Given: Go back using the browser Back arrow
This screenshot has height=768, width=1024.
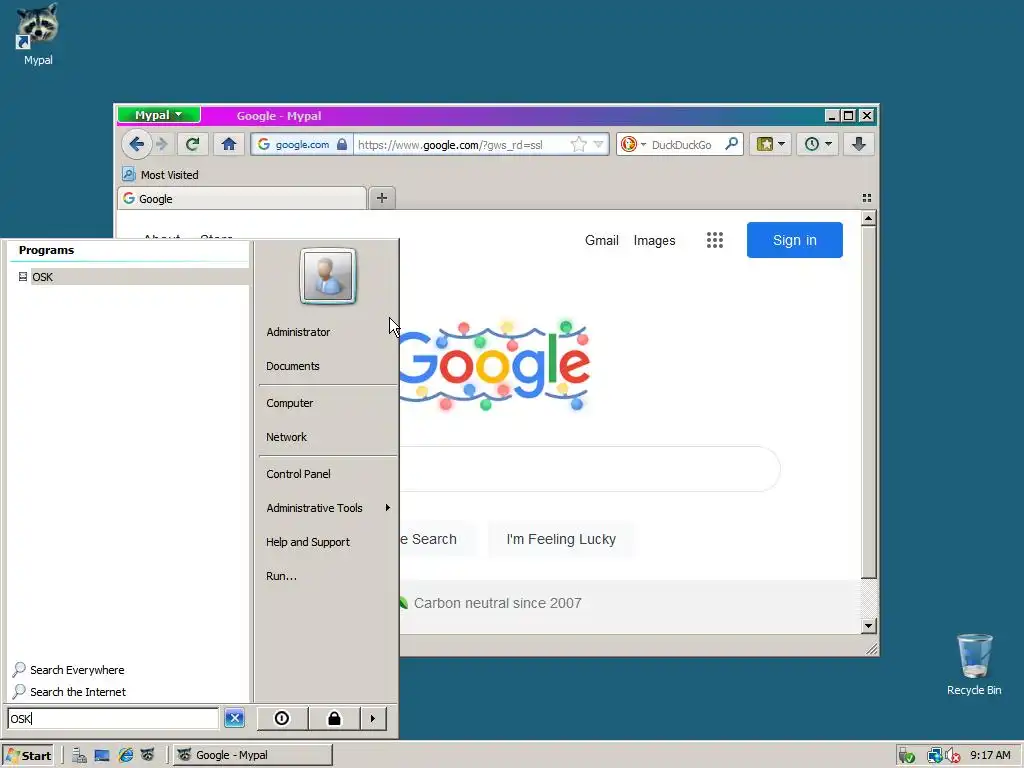Looking at the screenshot, I should 136,144.
